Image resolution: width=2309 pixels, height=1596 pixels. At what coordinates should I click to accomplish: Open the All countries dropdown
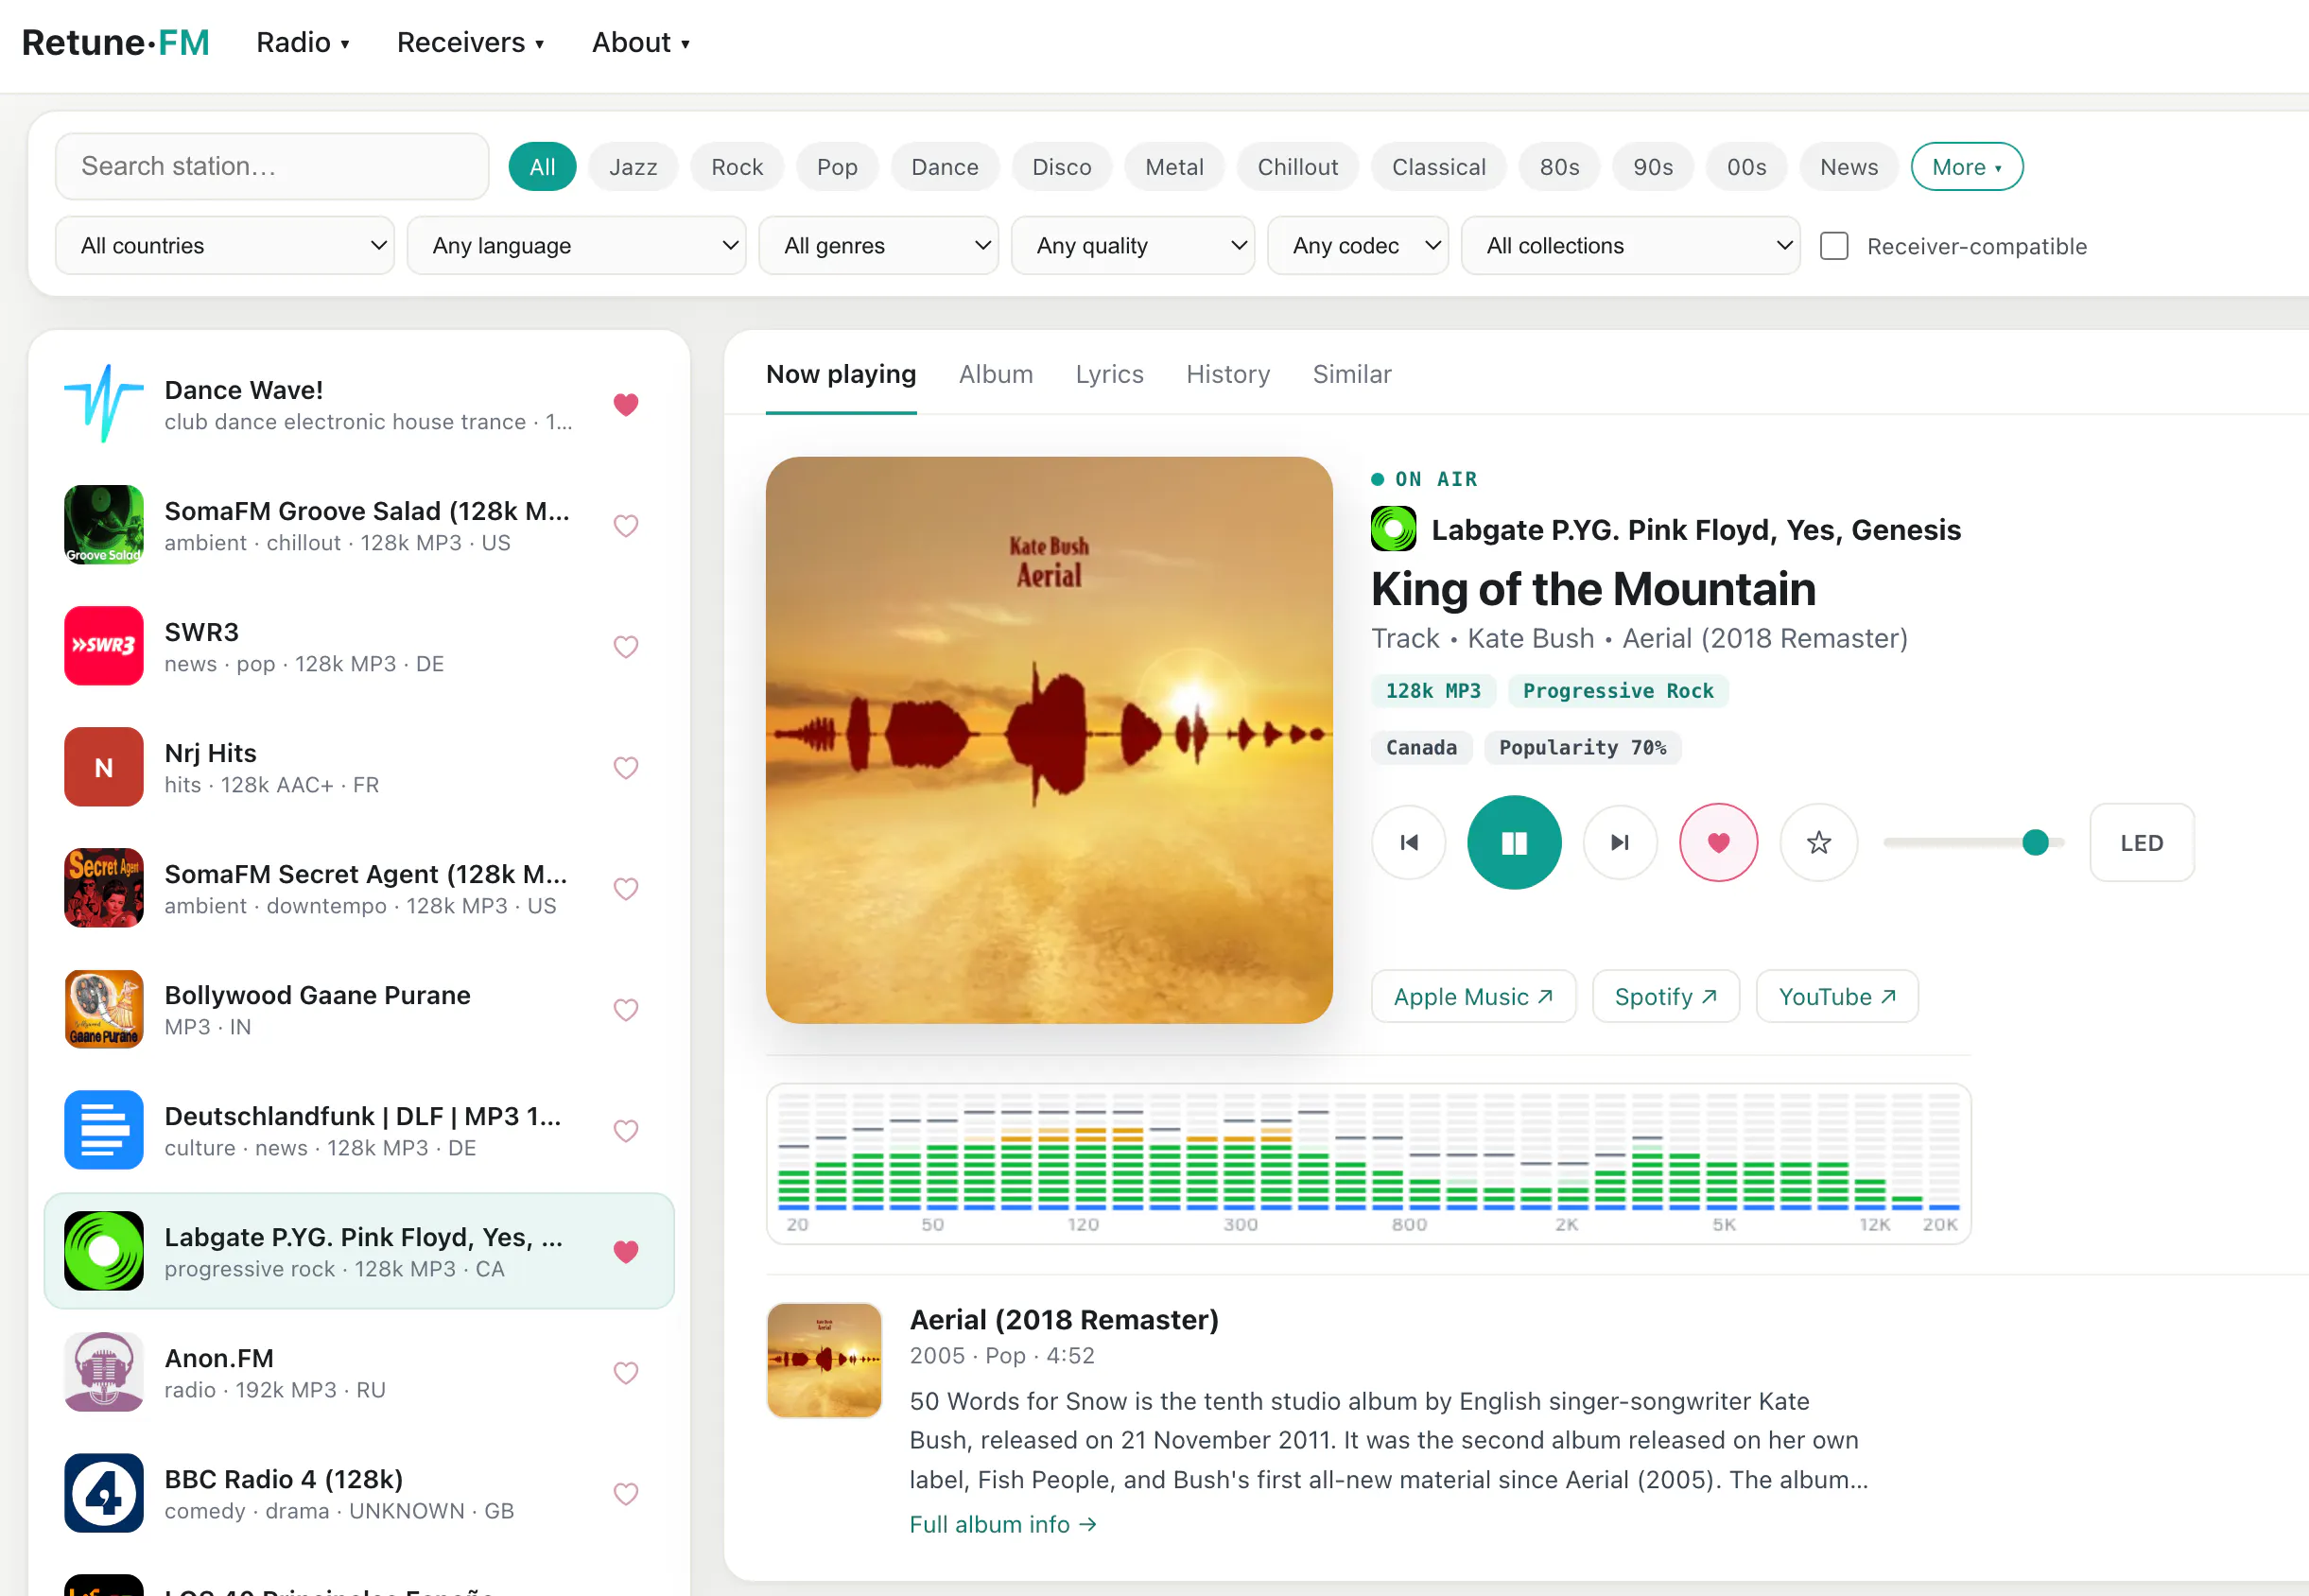tap(225, 245)
